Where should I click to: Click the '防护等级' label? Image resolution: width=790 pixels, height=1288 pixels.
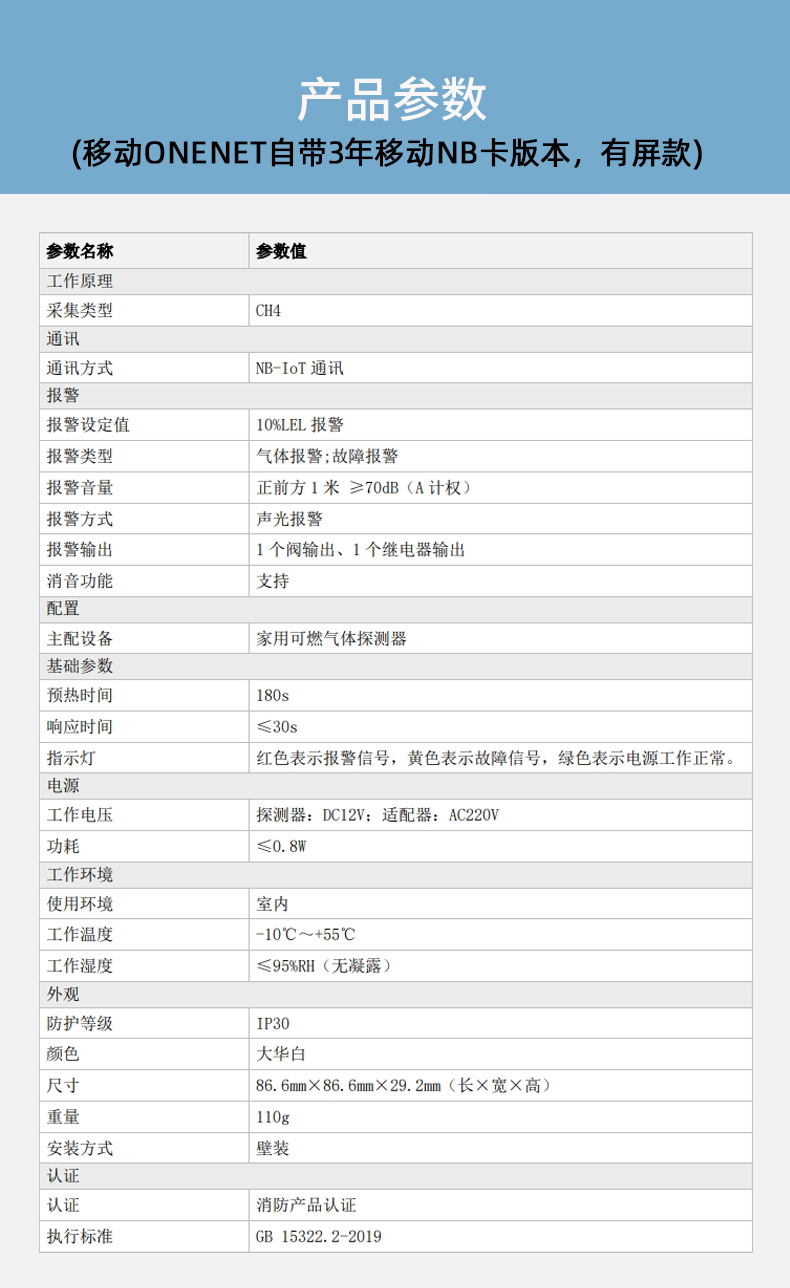pyautogui.click(x=80, y=1023)
